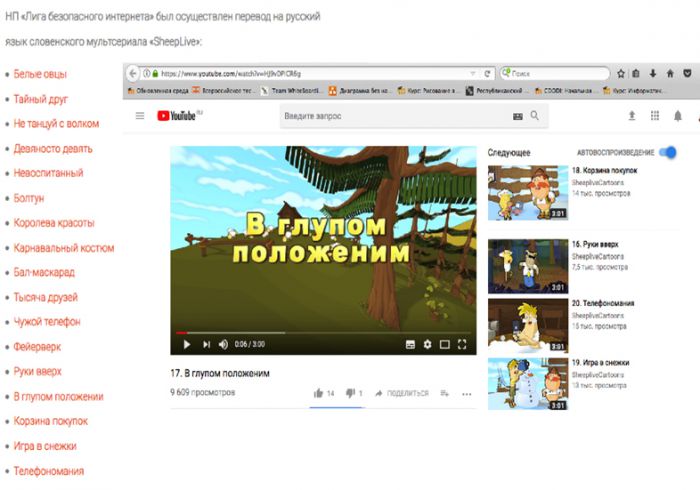Screen dimensions: 700x490
Task: Open URL history dropdown arrow in address bar
Action: pyautogui.click(x=473, y=74)
